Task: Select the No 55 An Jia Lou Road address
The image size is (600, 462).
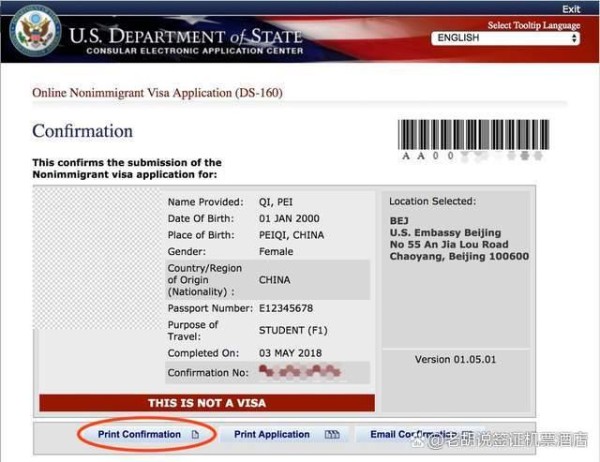Action: click(x=449, y=244)
